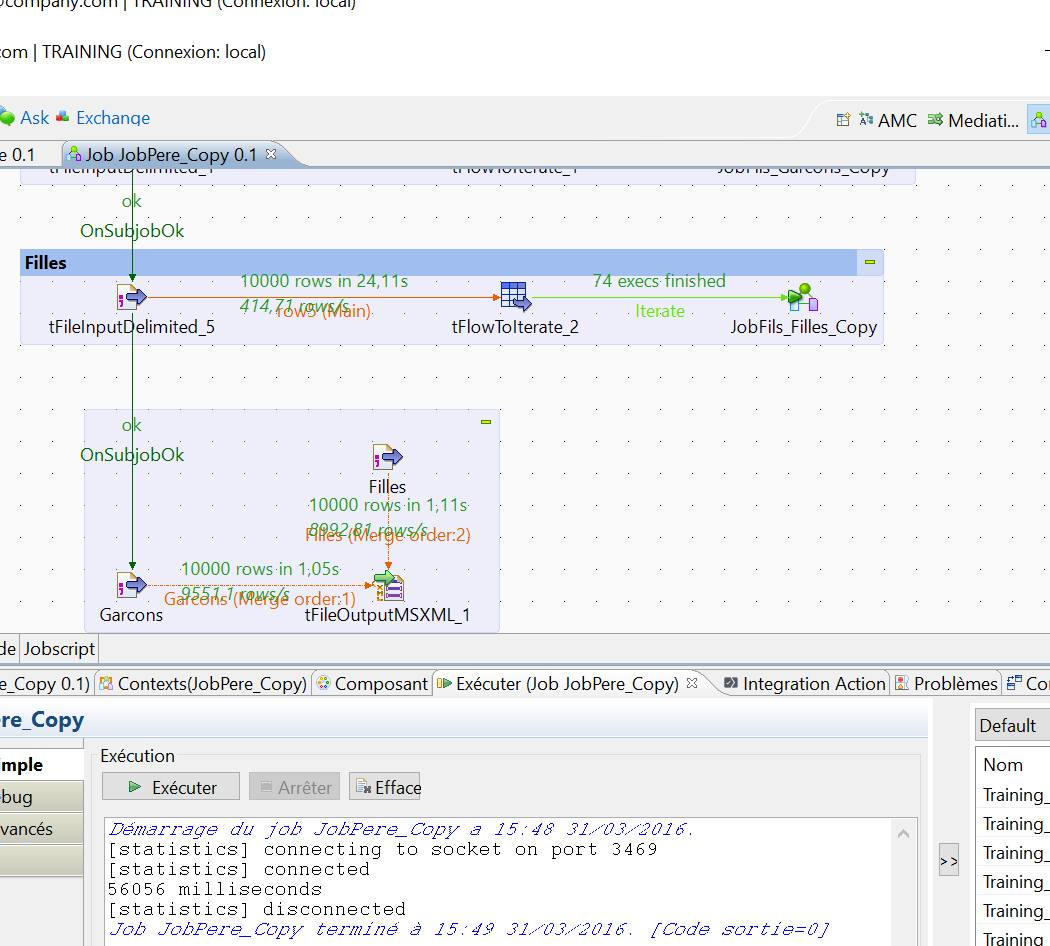Click the Exécuter button to run the job
This screenshot has width=1050, height=946.
click(x=170, y=786)
